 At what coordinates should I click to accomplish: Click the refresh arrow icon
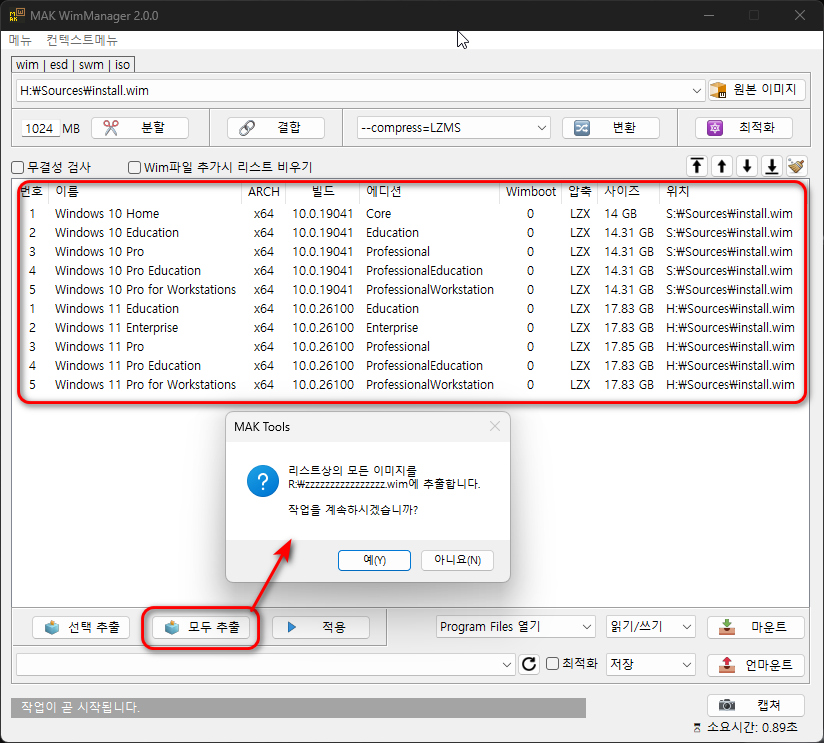pyautogui.click(x=529, y=665)
